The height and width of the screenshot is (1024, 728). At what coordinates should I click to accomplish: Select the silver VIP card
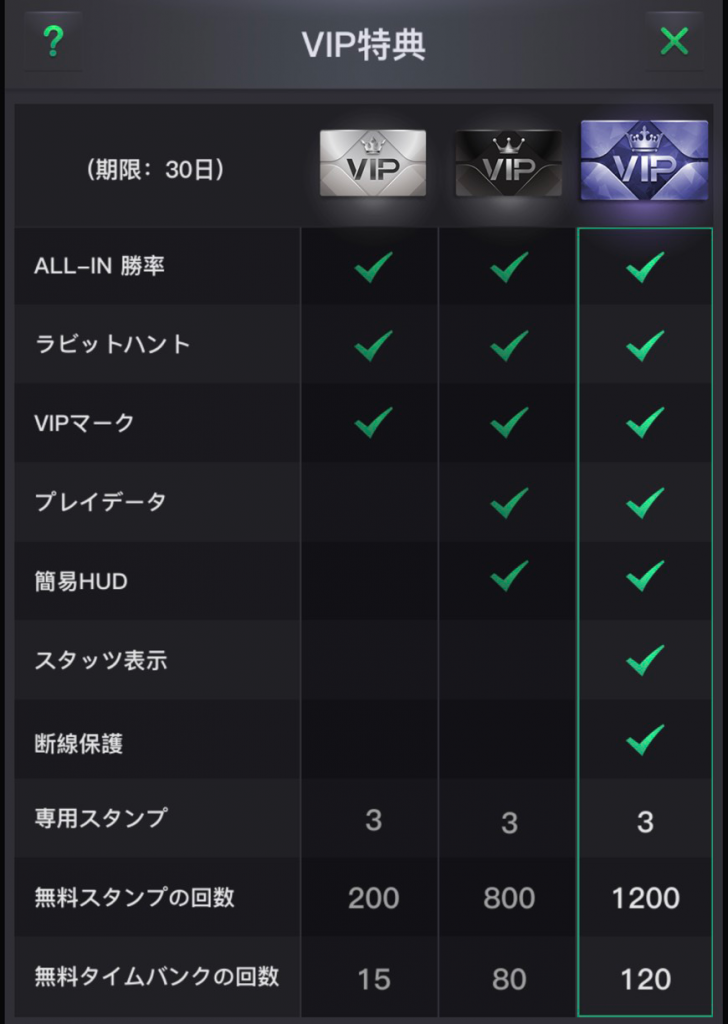(x=373, y=163)
